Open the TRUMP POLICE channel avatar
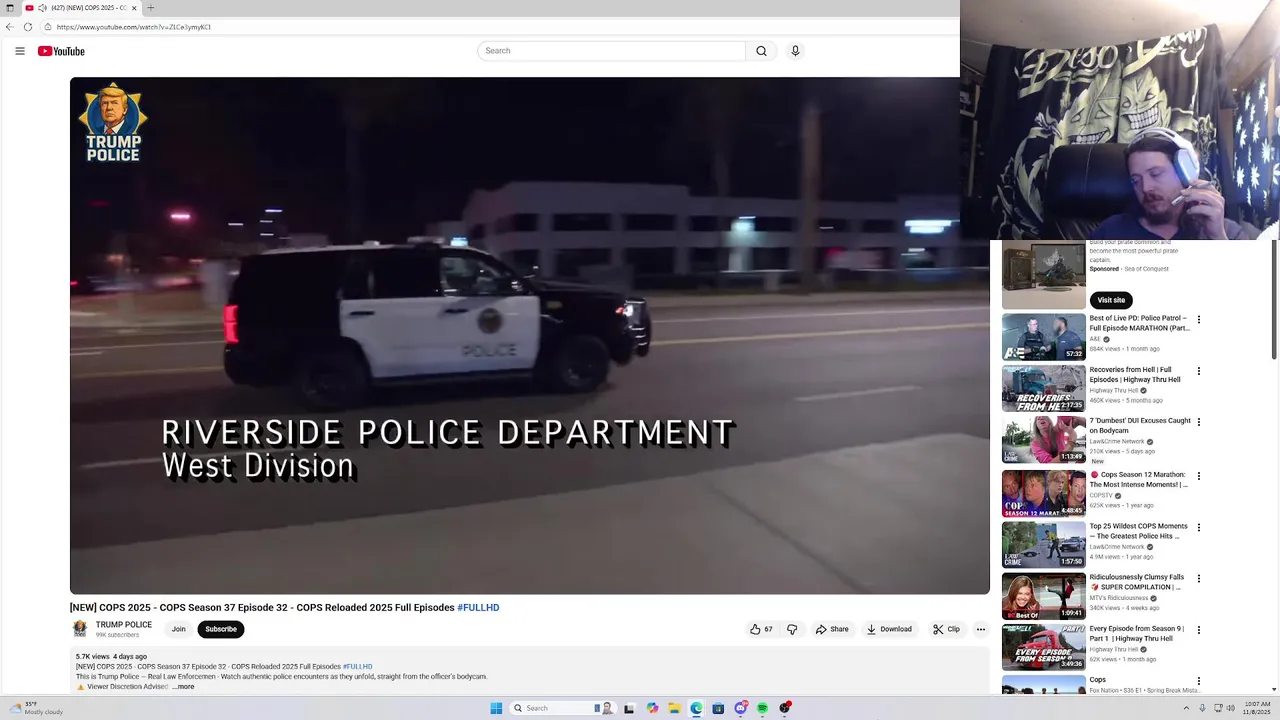Viewport: 1280px width, 720px height. tap(80, 629)
